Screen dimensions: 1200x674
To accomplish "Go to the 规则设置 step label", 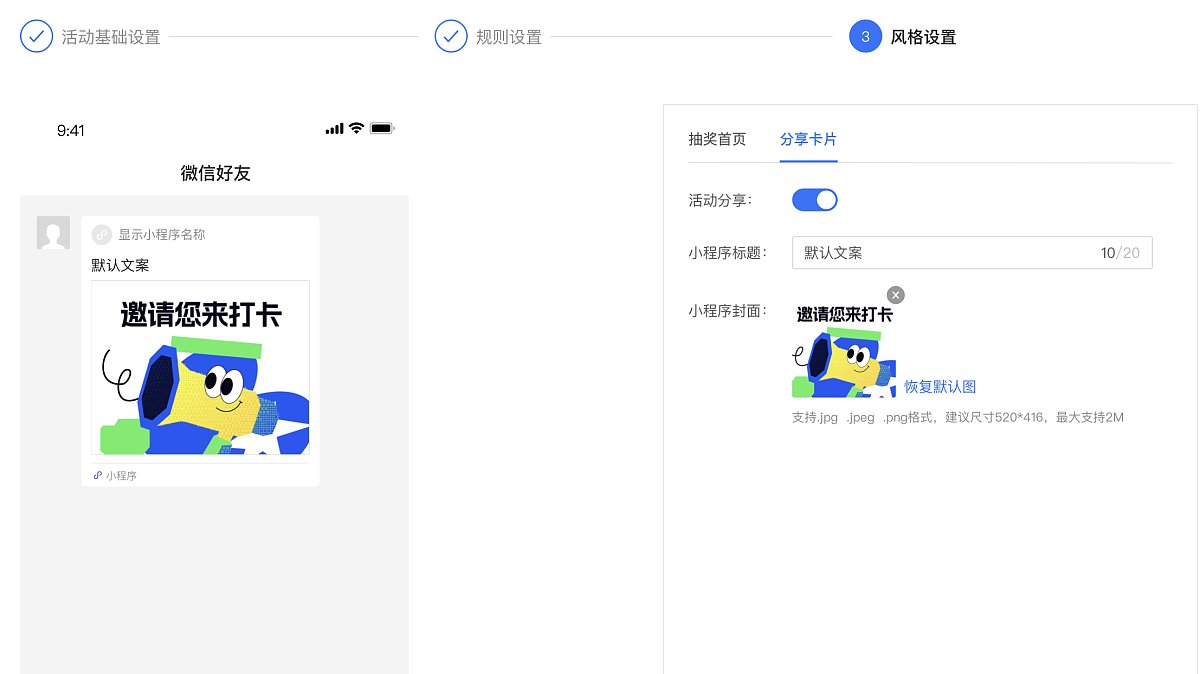I will click(509, 37).
